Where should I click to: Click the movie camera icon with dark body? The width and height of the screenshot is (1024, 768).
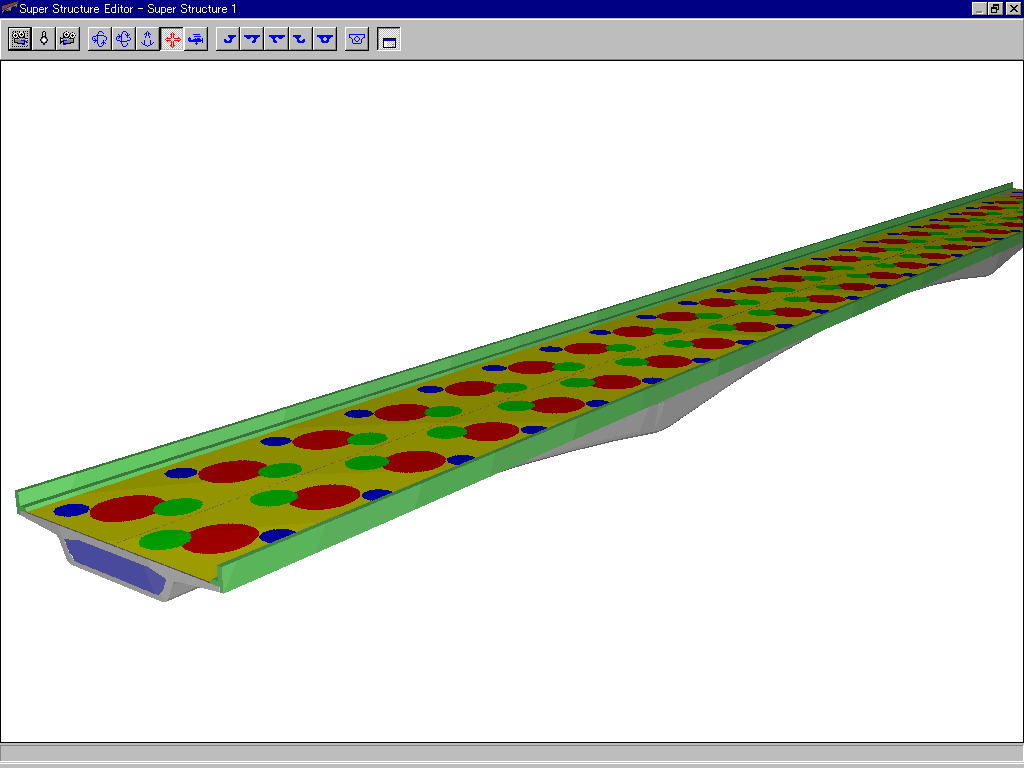[68, 39]
